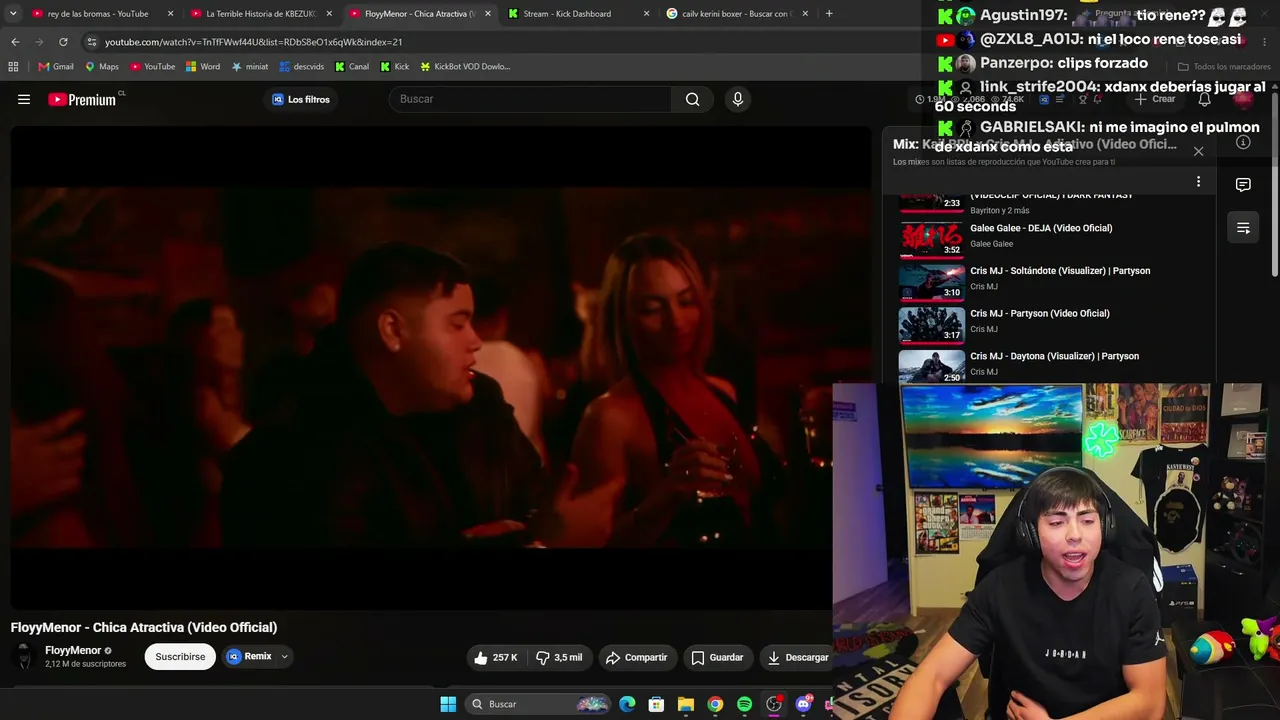This screenshot has height=720, width=1280.
Task: Open the YouTube hamburger guide menu
Action: pos(24,99)
